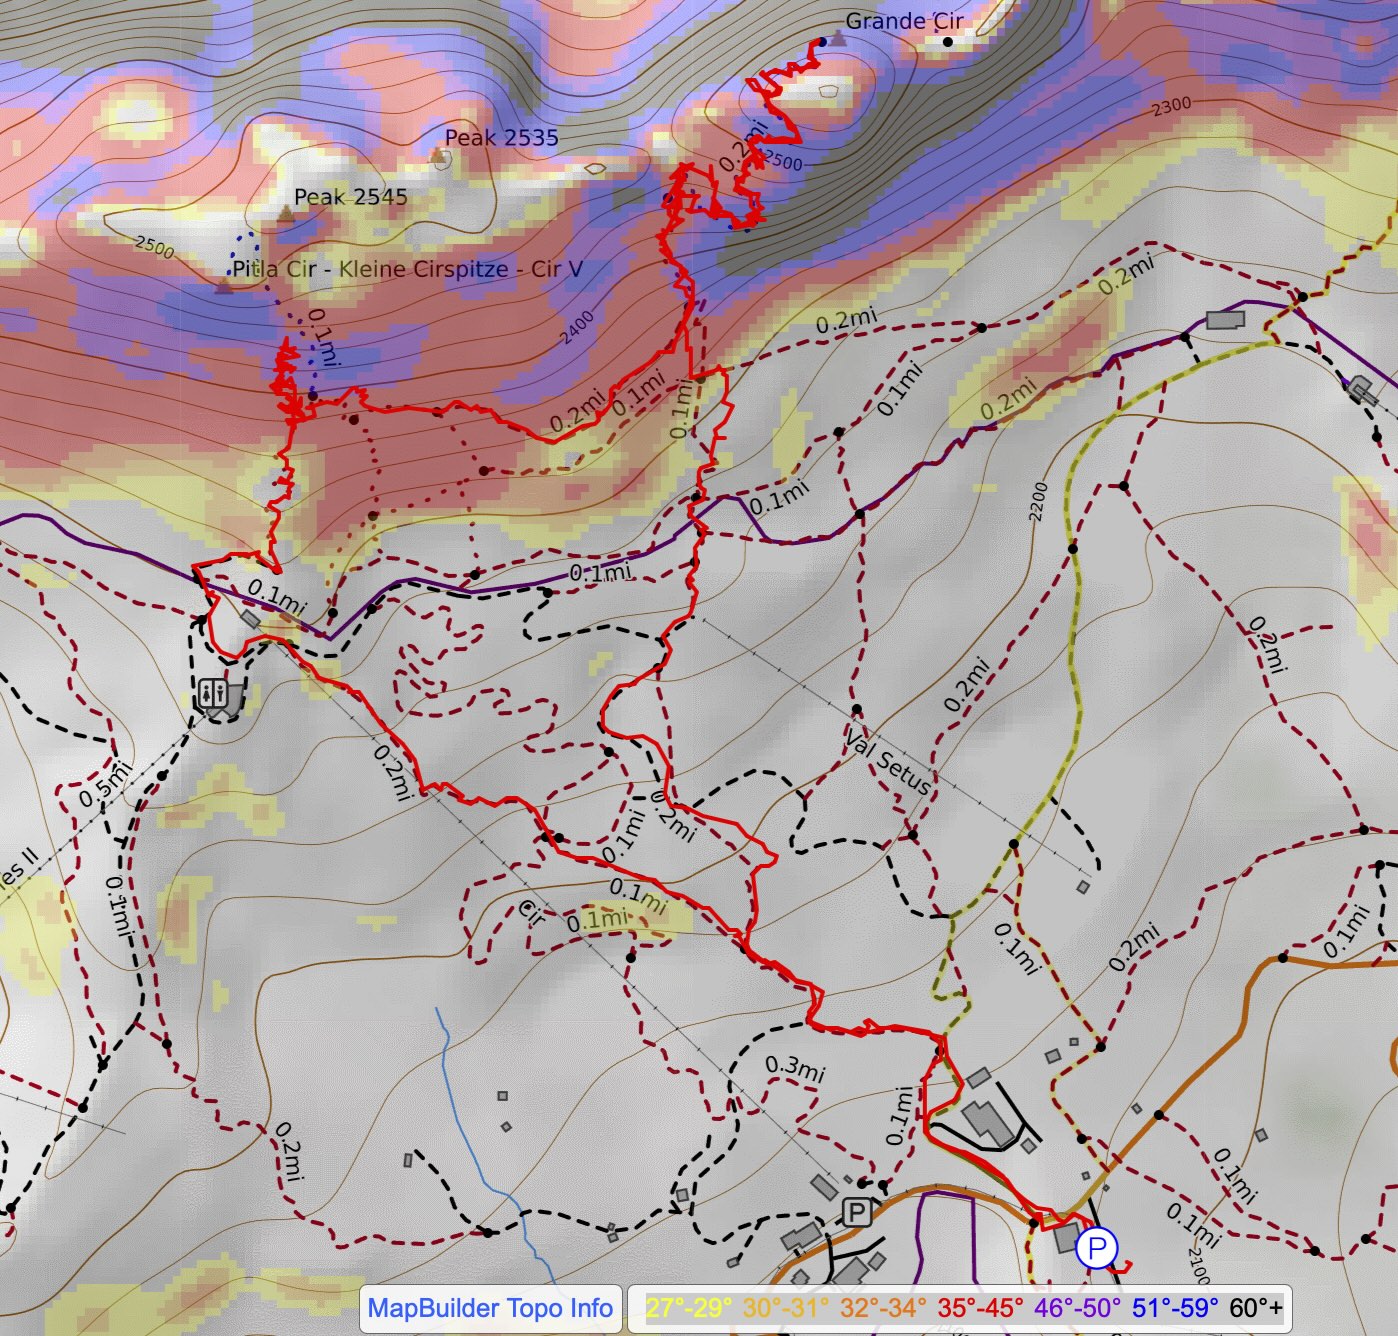Click the Grande Cir peak name label
This screenshot has height=1336, width=1398.
pyautogui.click(x=904, y=21)
